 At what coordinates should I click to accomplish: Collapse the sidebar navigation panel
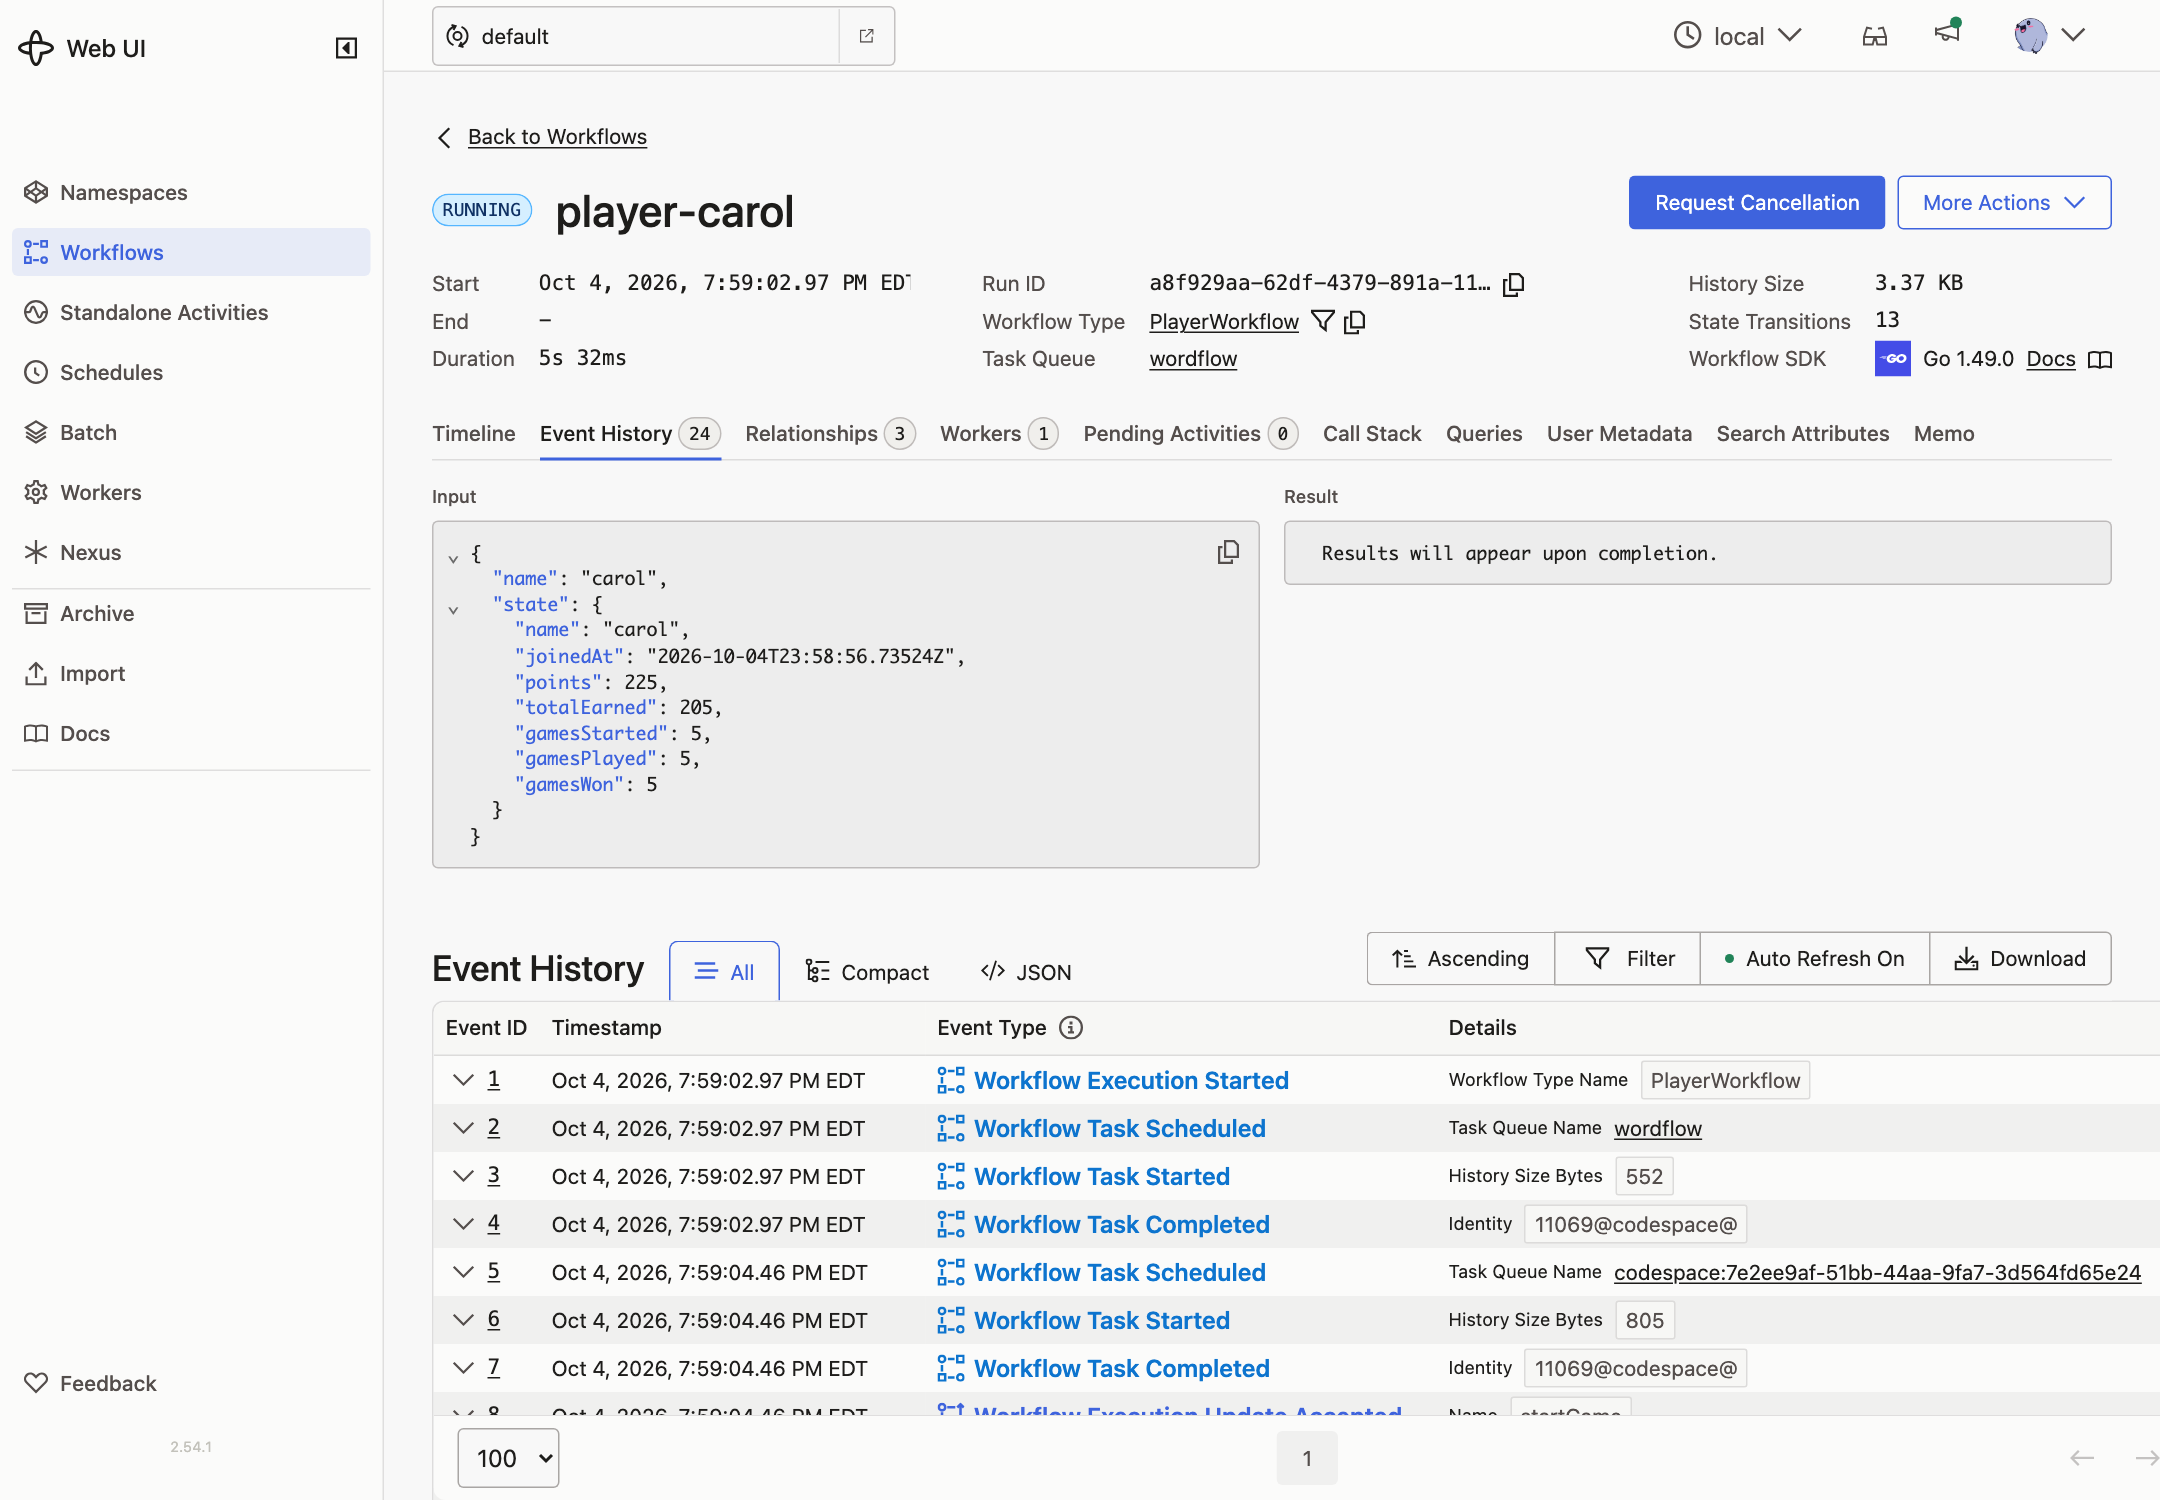(346, 48)
